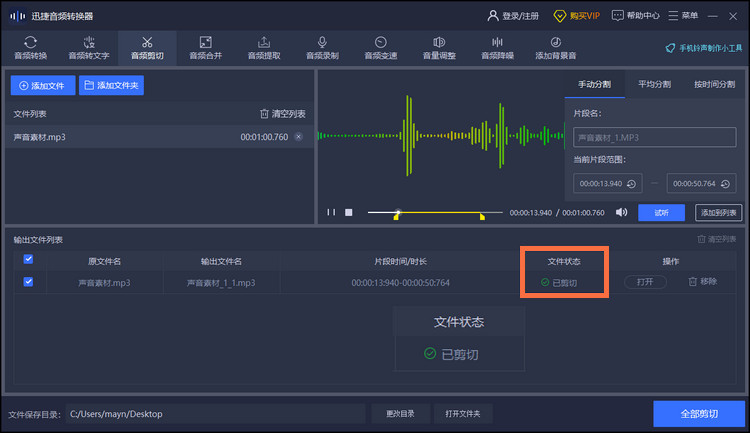The width and height of the screenshot is (750, 433).
Task: Switch to the 手动分割 tab
Action: (x=595, y=84)
